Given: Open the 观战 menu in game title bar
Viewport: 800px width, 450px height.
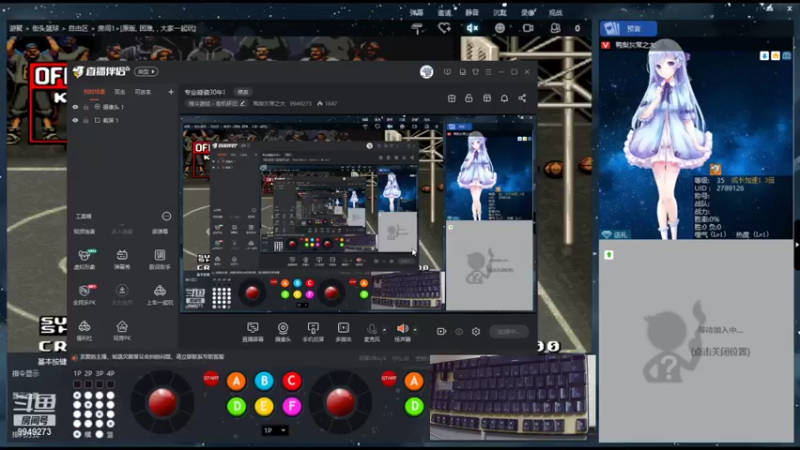Looking at the screenshot, I should click(555, 13).
